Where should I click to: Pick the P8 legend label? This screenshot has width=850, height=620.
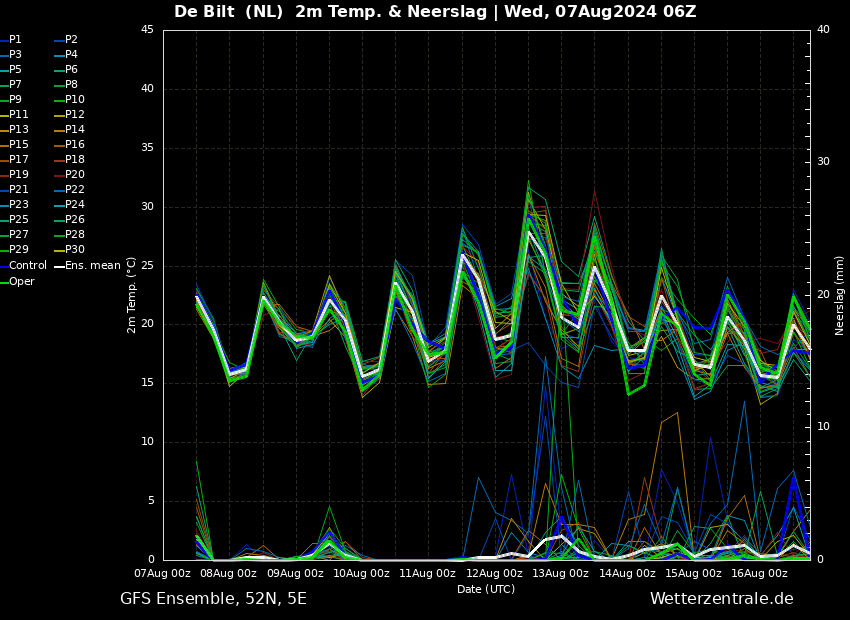[72, 85]
